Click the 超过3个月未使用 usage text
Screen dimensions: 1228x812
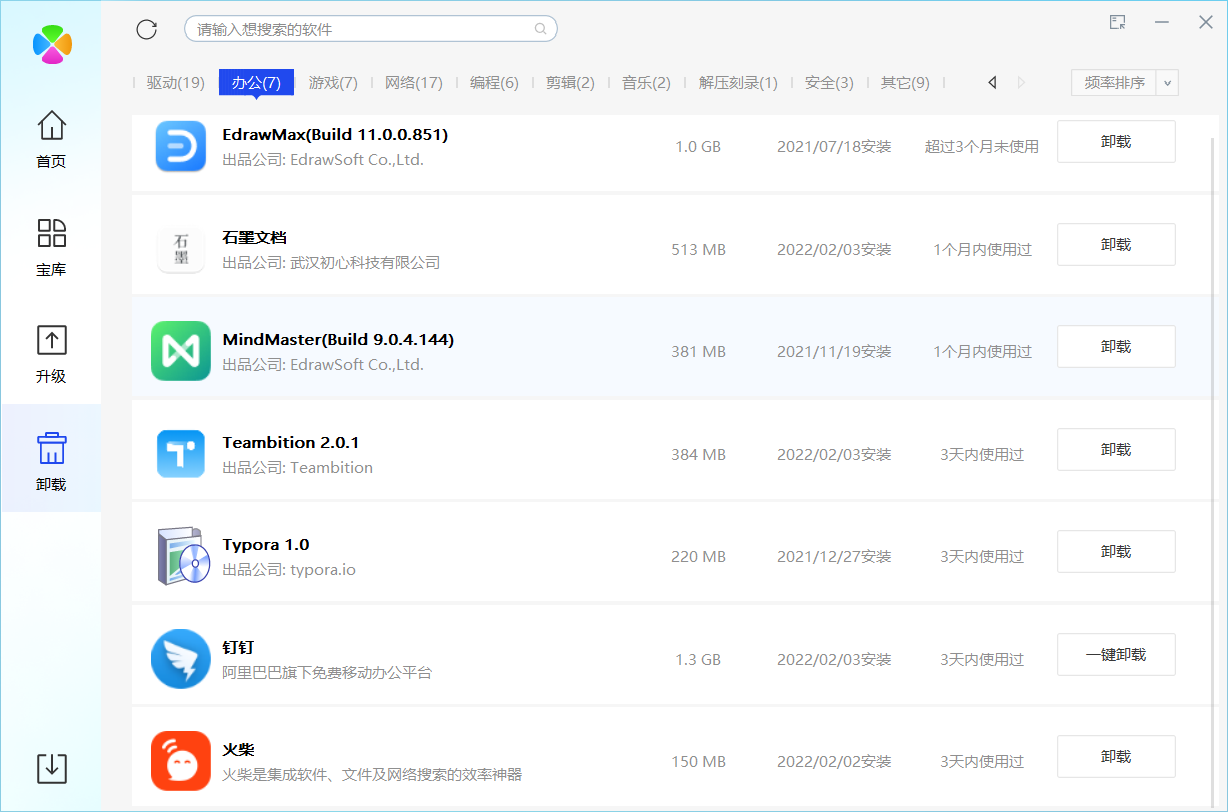coord(982,147)
